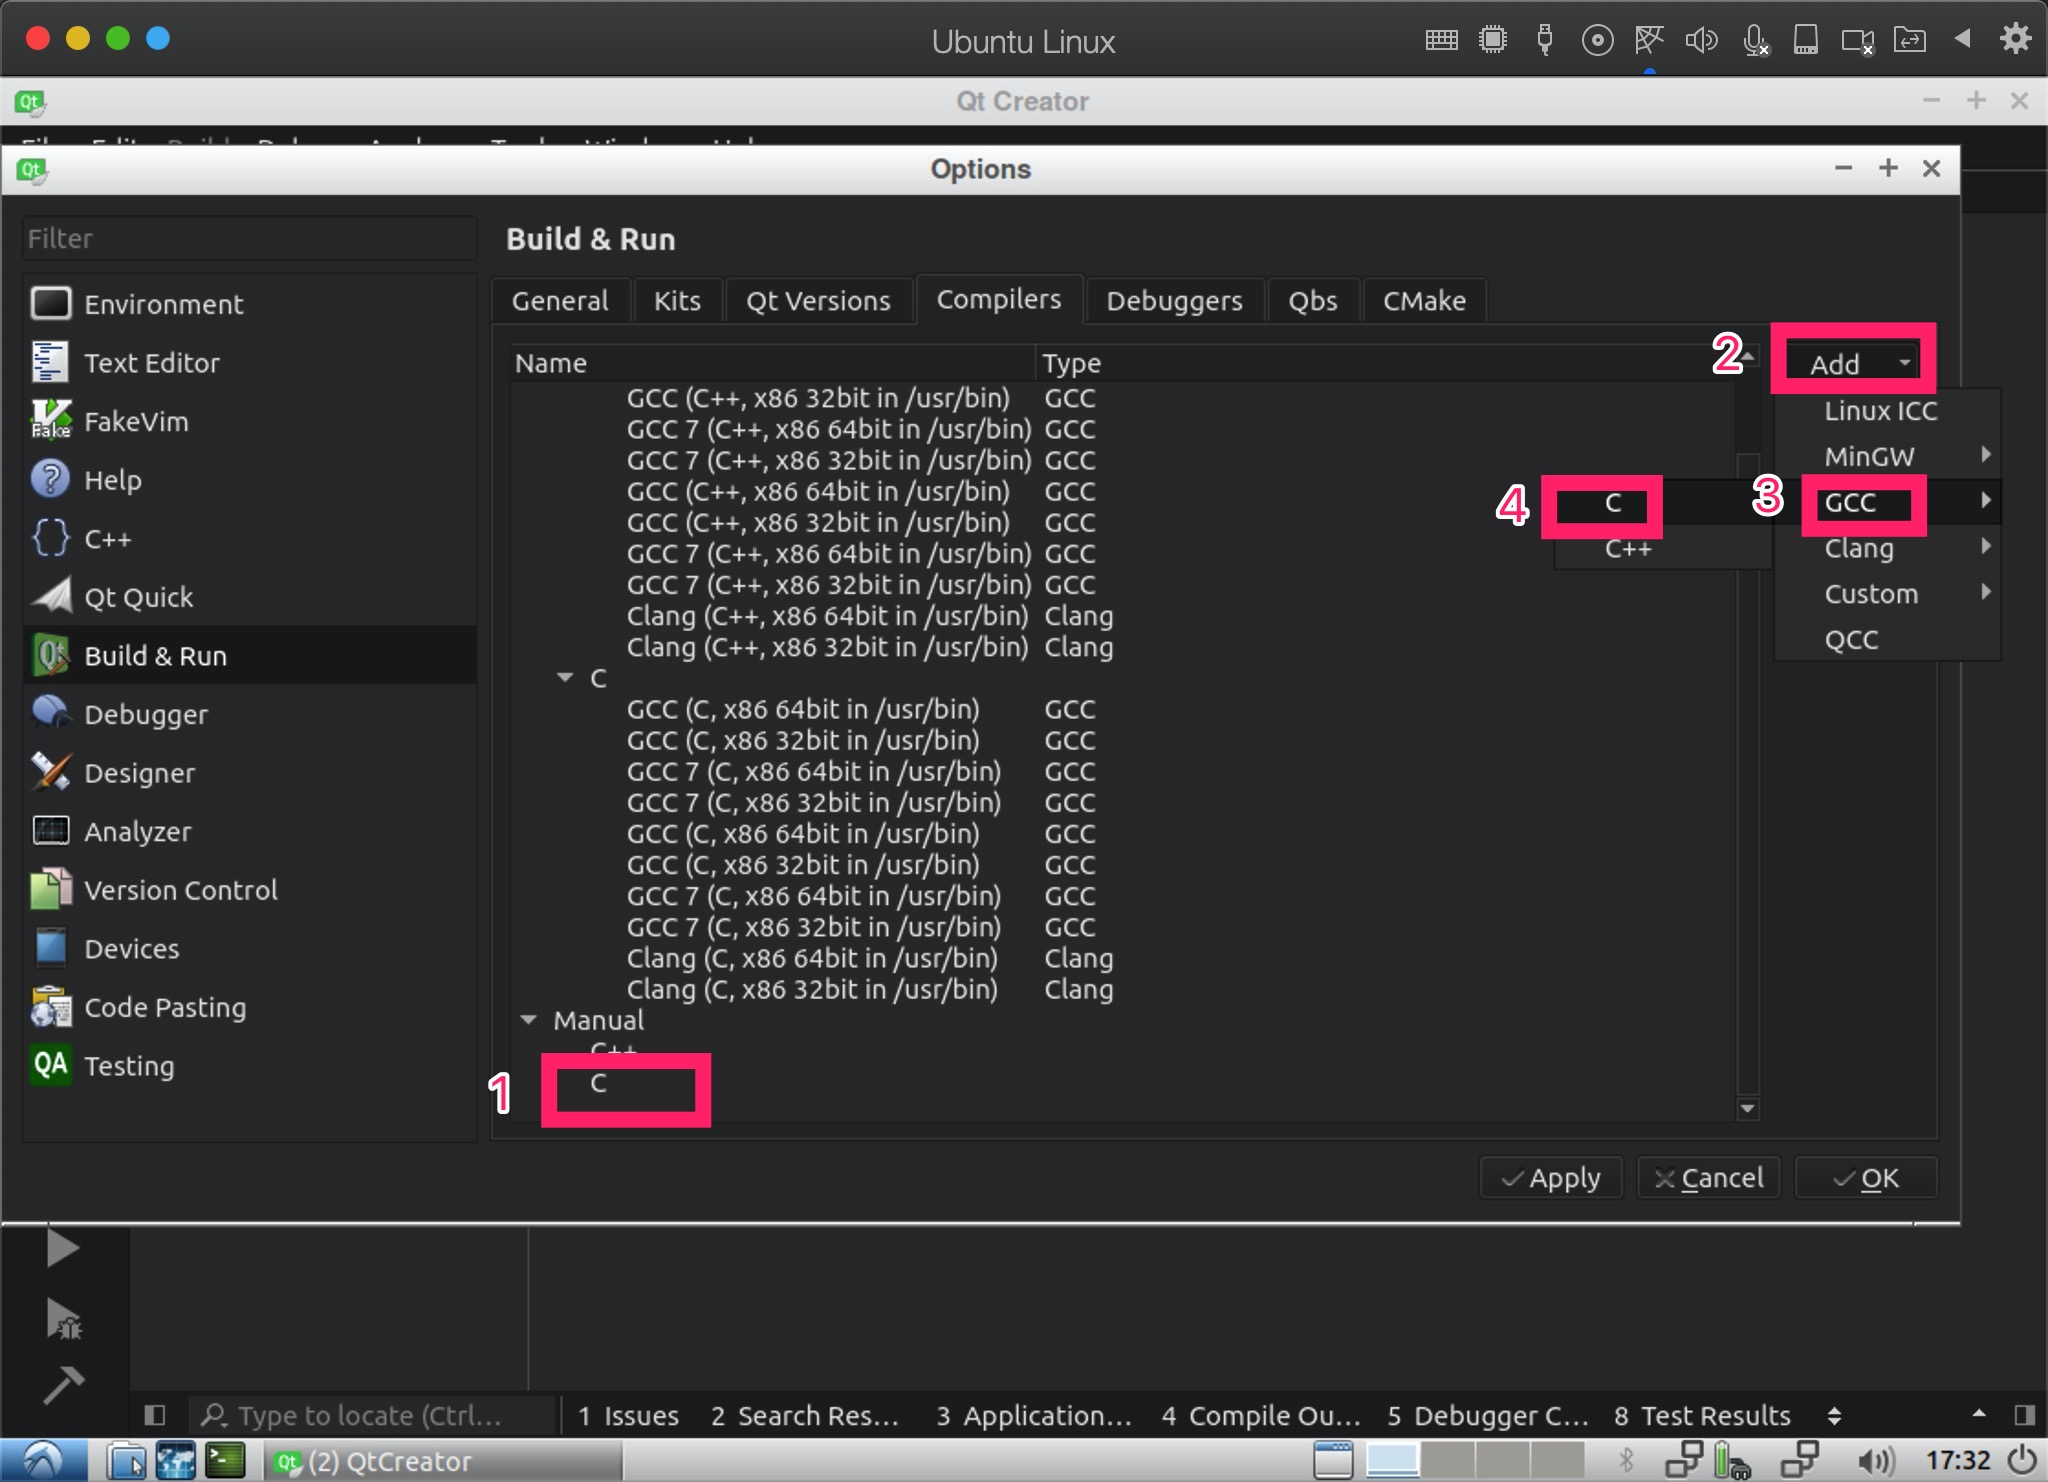Switch to the Compilers tab
The image size is (2048, 1482).
tap(999, 299)
